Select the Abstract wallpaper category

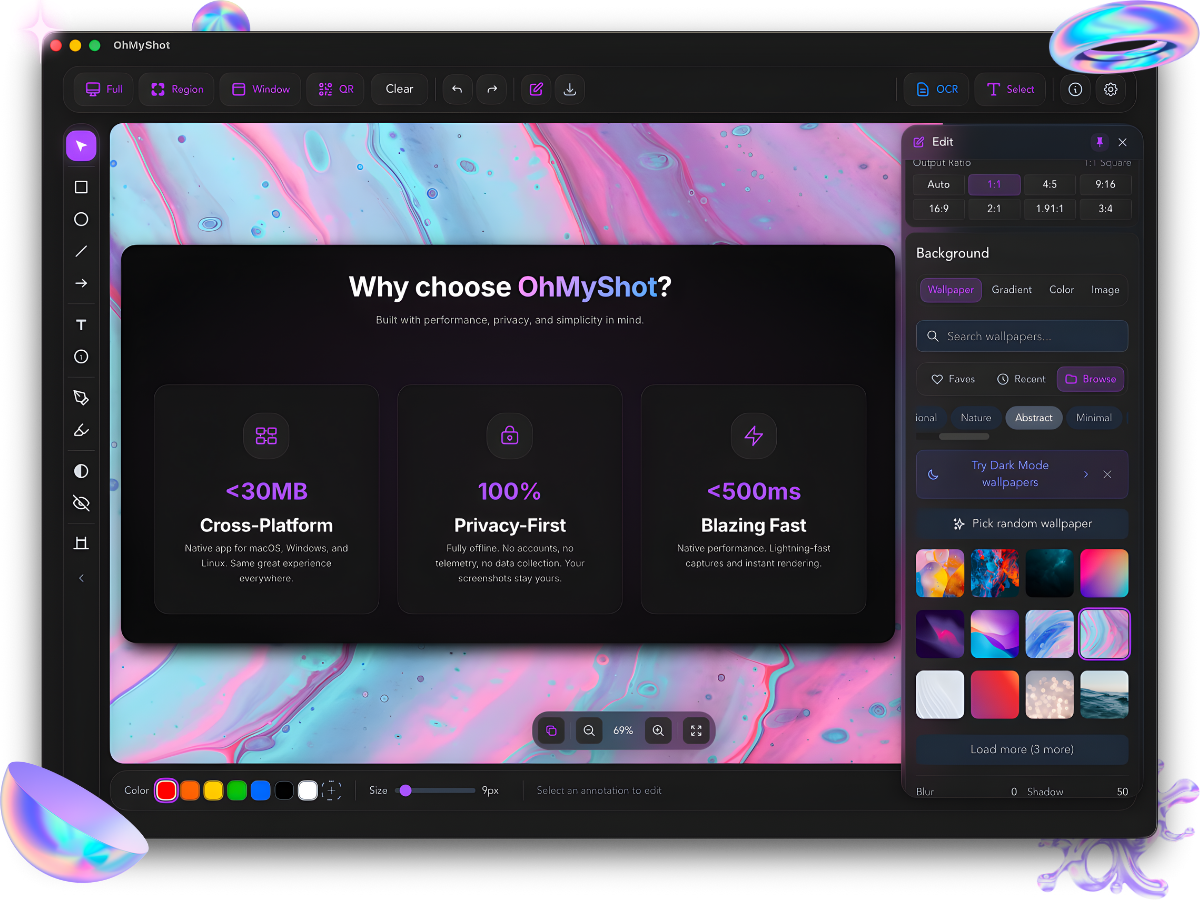click(x=1033, y=417)
